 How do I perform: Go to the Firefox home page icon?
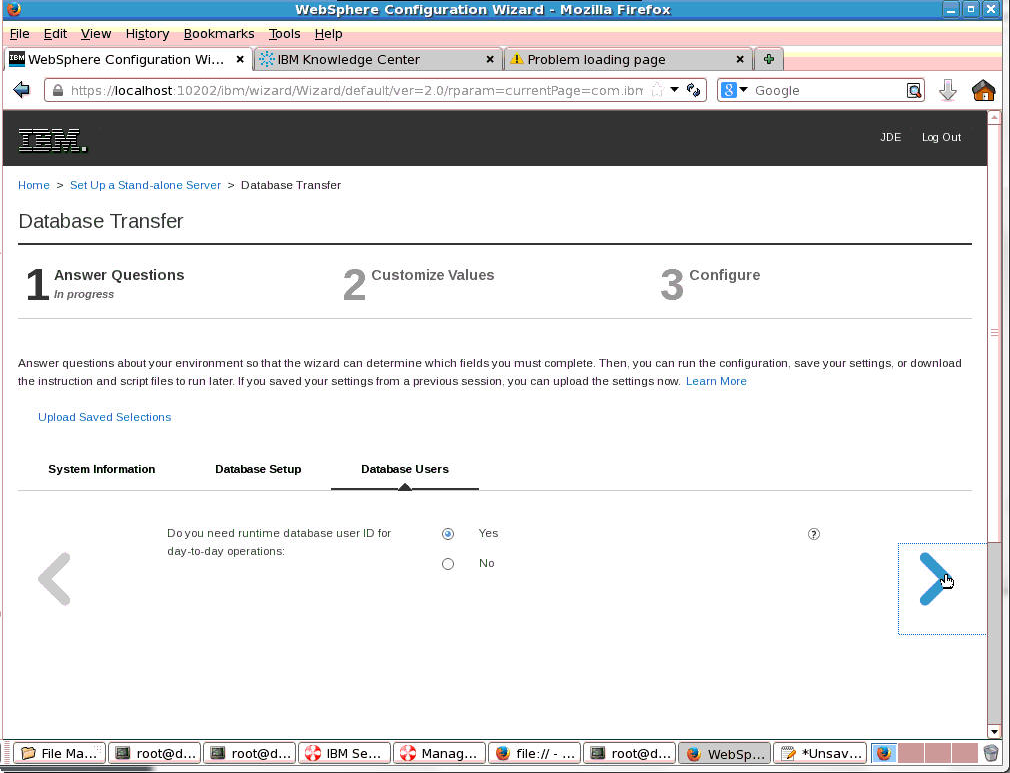click(984, 90)
